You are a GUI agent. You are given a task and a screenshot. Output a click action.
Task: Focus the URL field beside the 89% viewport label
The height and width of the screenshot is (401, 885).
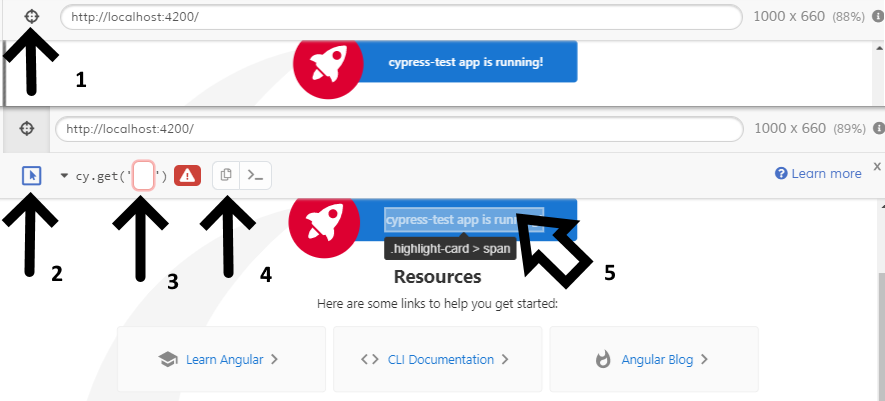(399, 129)
